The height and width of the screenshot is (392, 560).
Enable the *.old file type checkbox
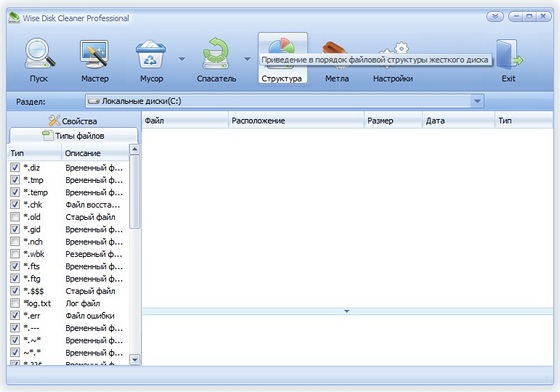[x=15, y=217]
